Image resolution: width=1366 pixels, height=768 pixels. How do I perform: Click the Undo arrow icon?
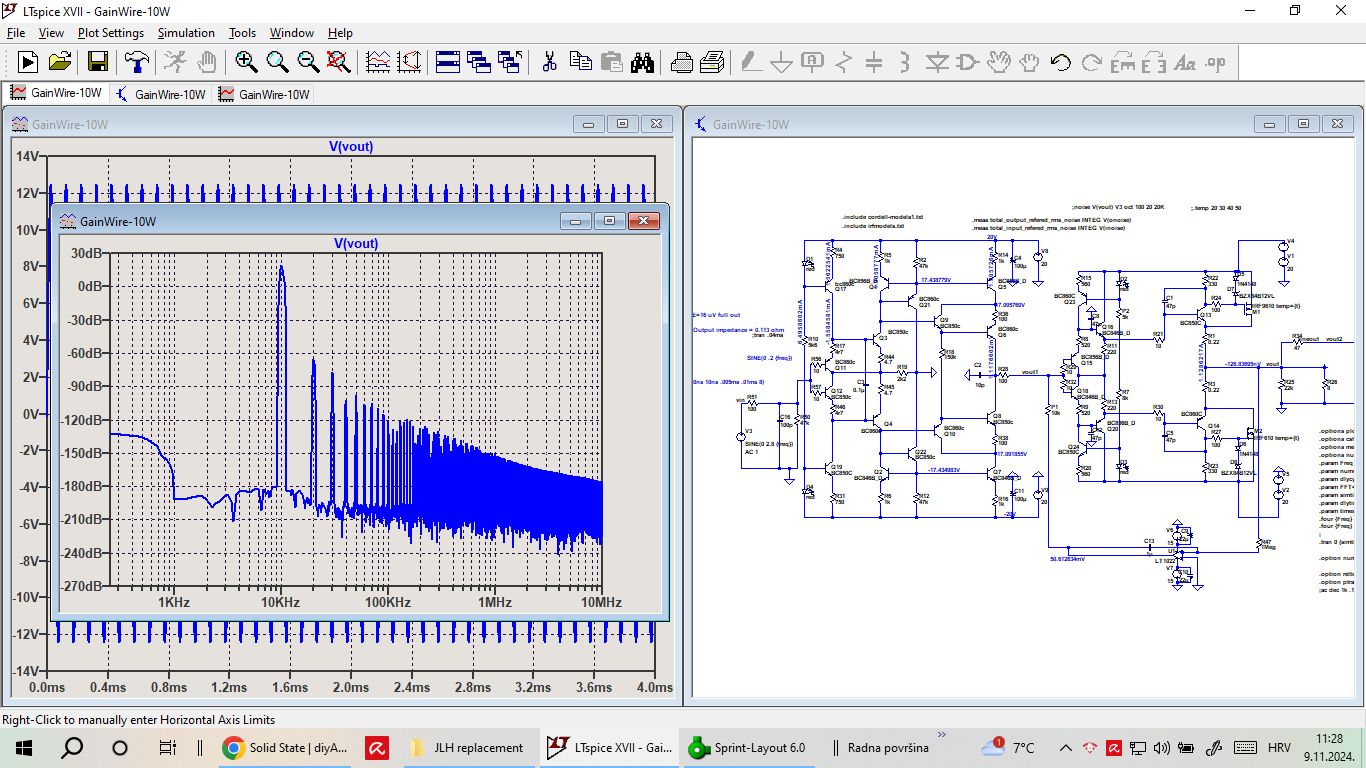click(1060, 62)
